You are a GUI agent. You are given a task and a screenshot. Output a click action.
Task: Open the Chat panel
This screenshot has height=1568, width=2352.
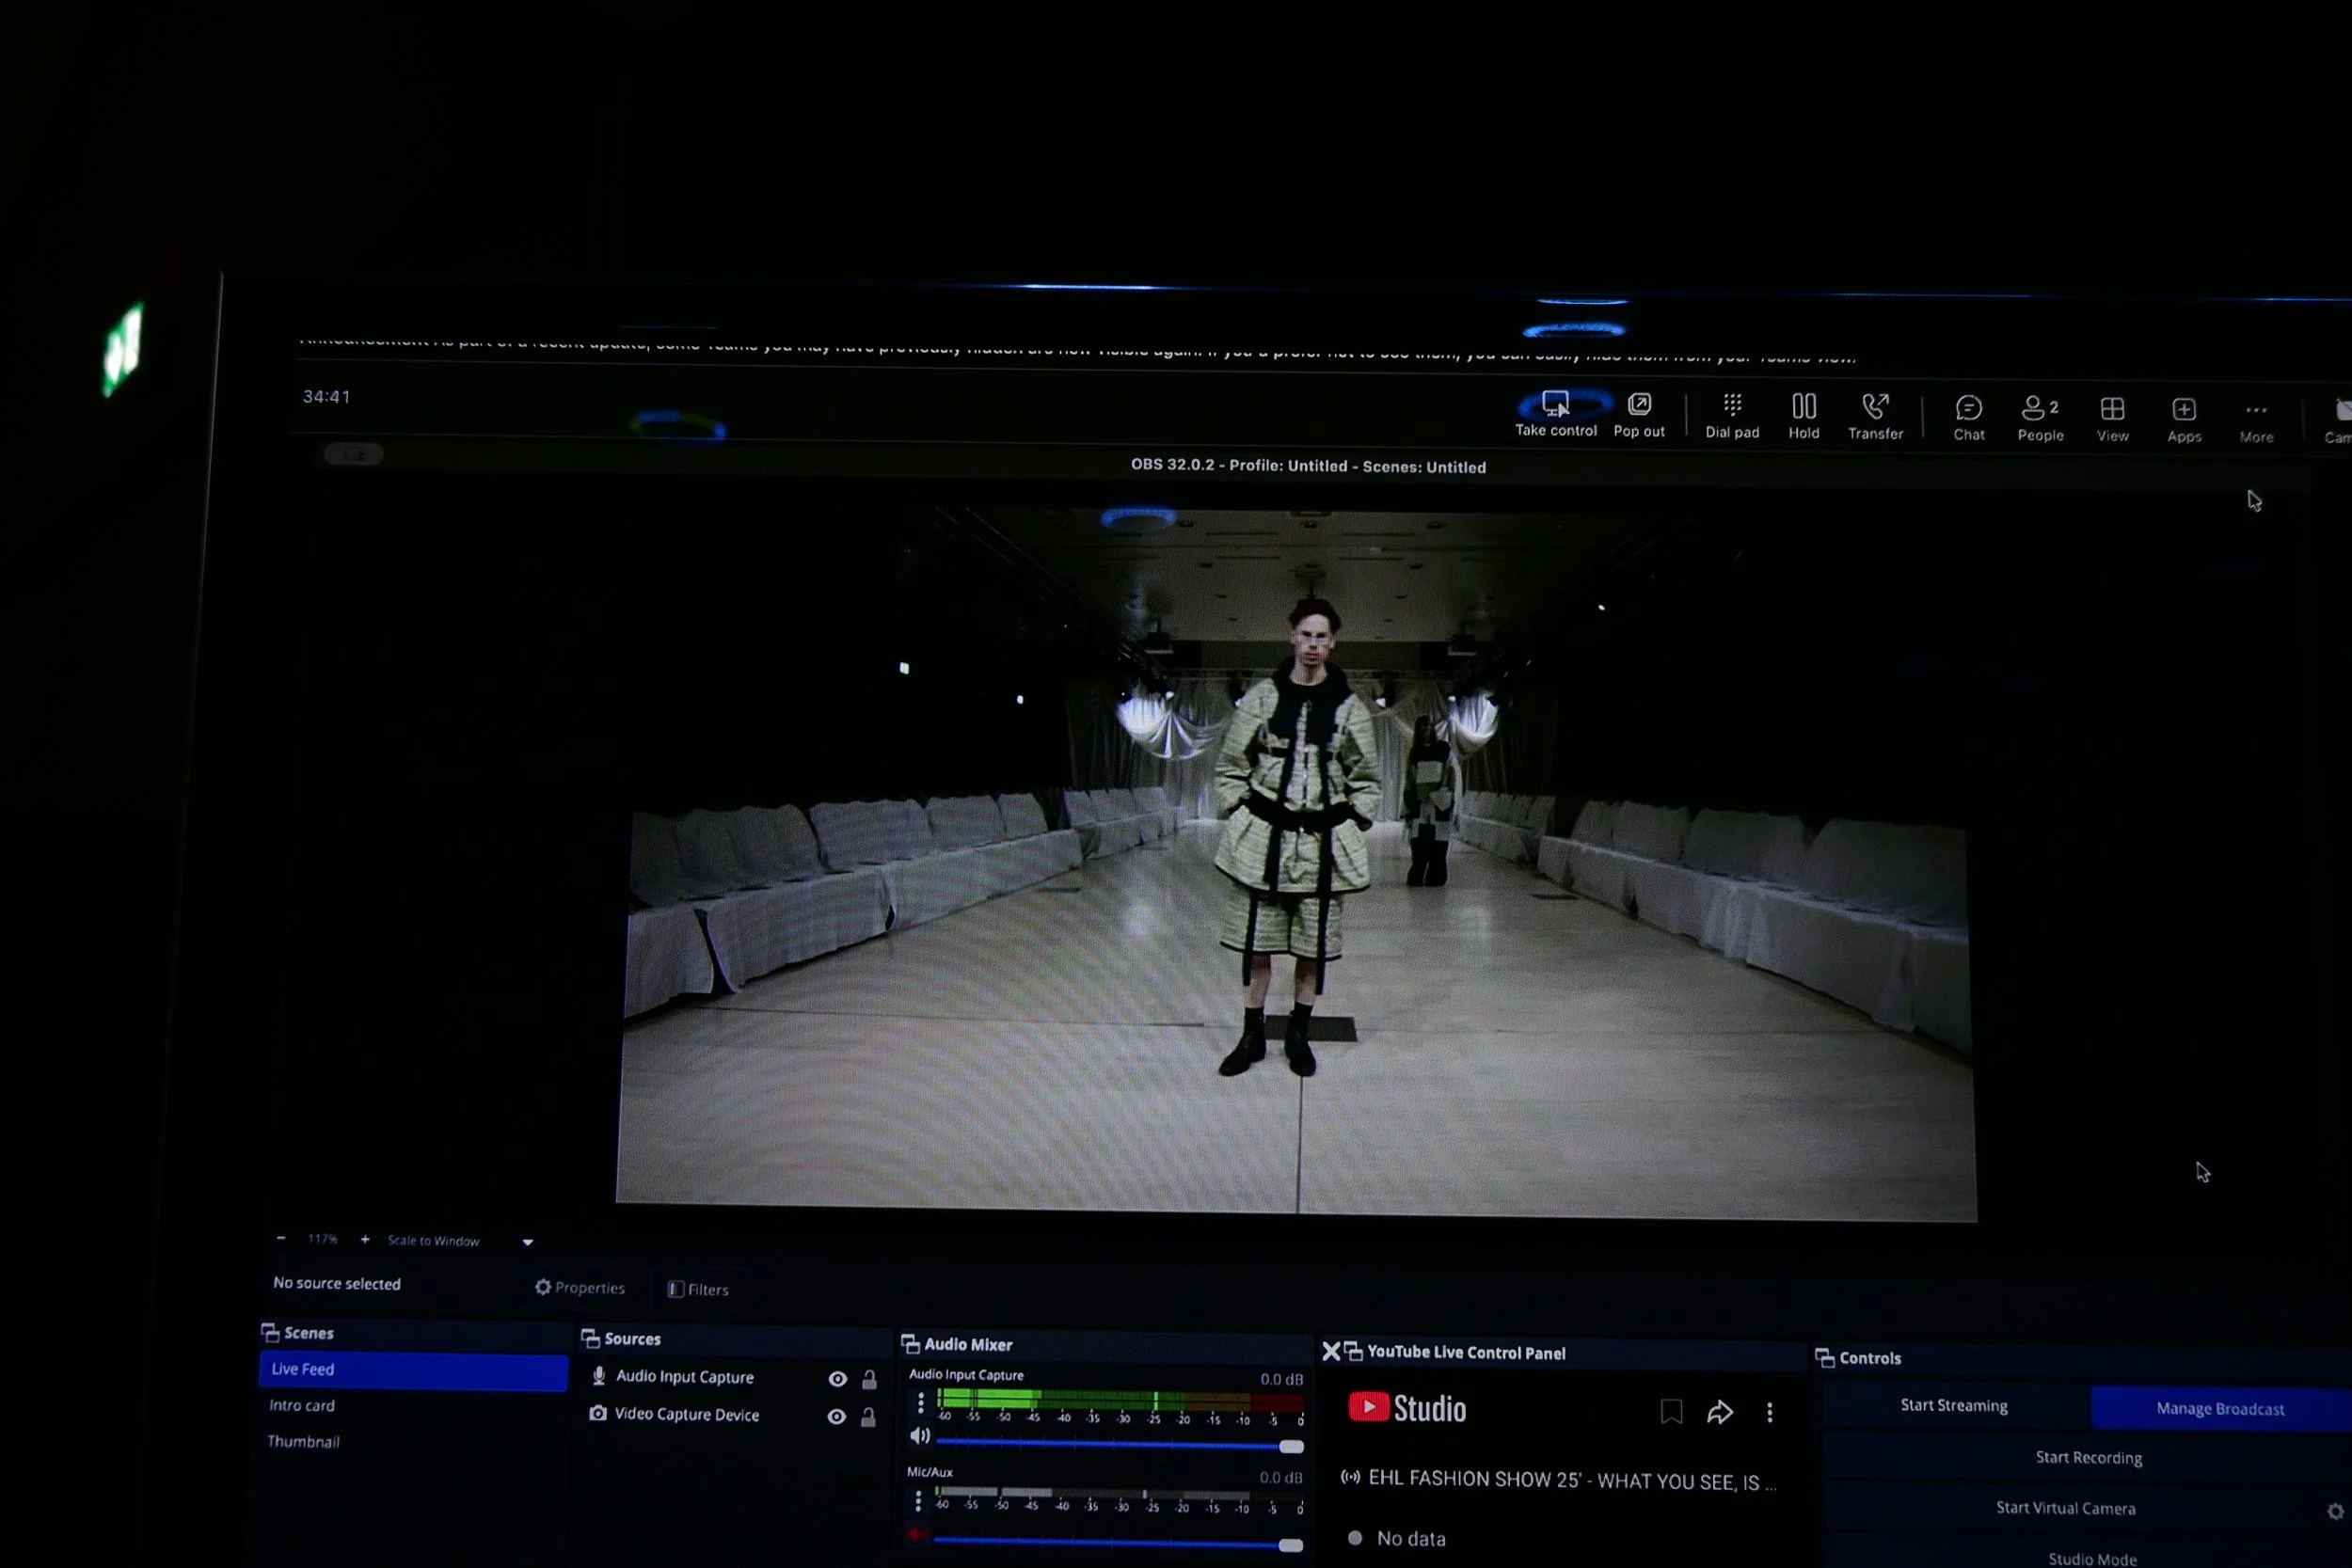1968,409
